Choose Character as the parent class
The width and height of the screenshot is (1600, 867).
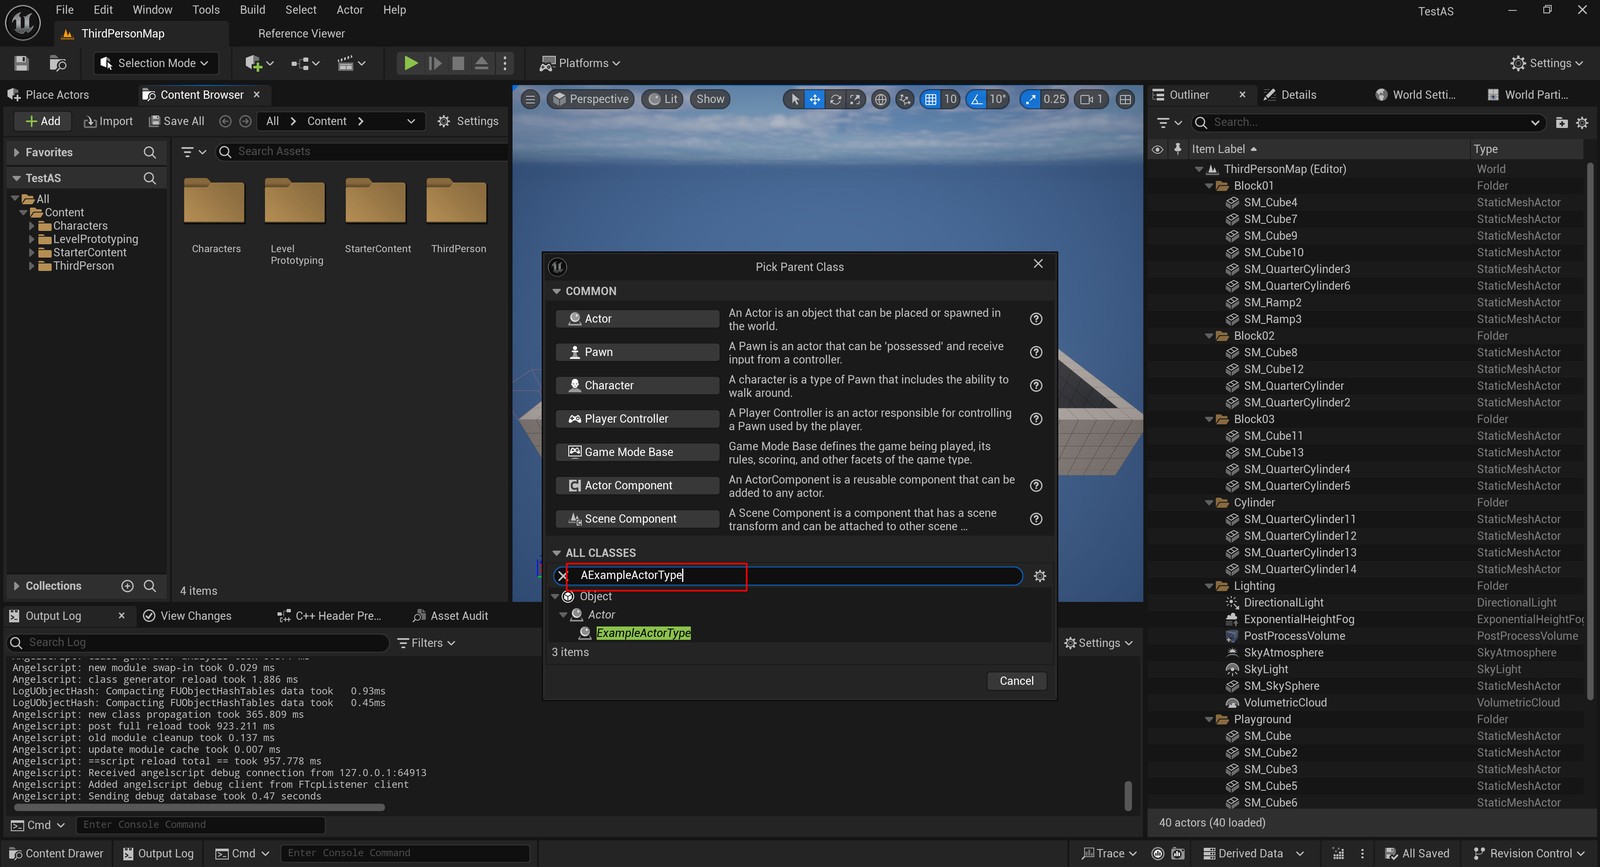point(637,386)
